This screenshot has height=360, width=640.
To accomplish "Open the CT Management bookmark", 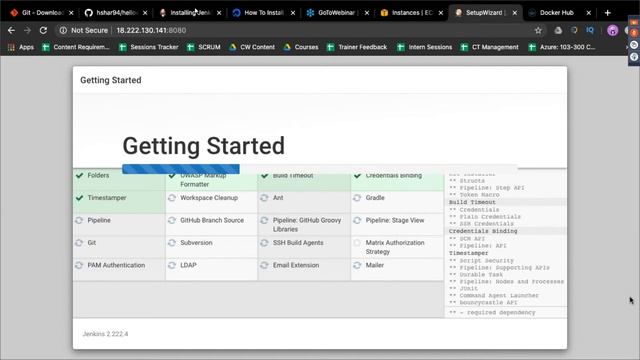I will 489,47.
